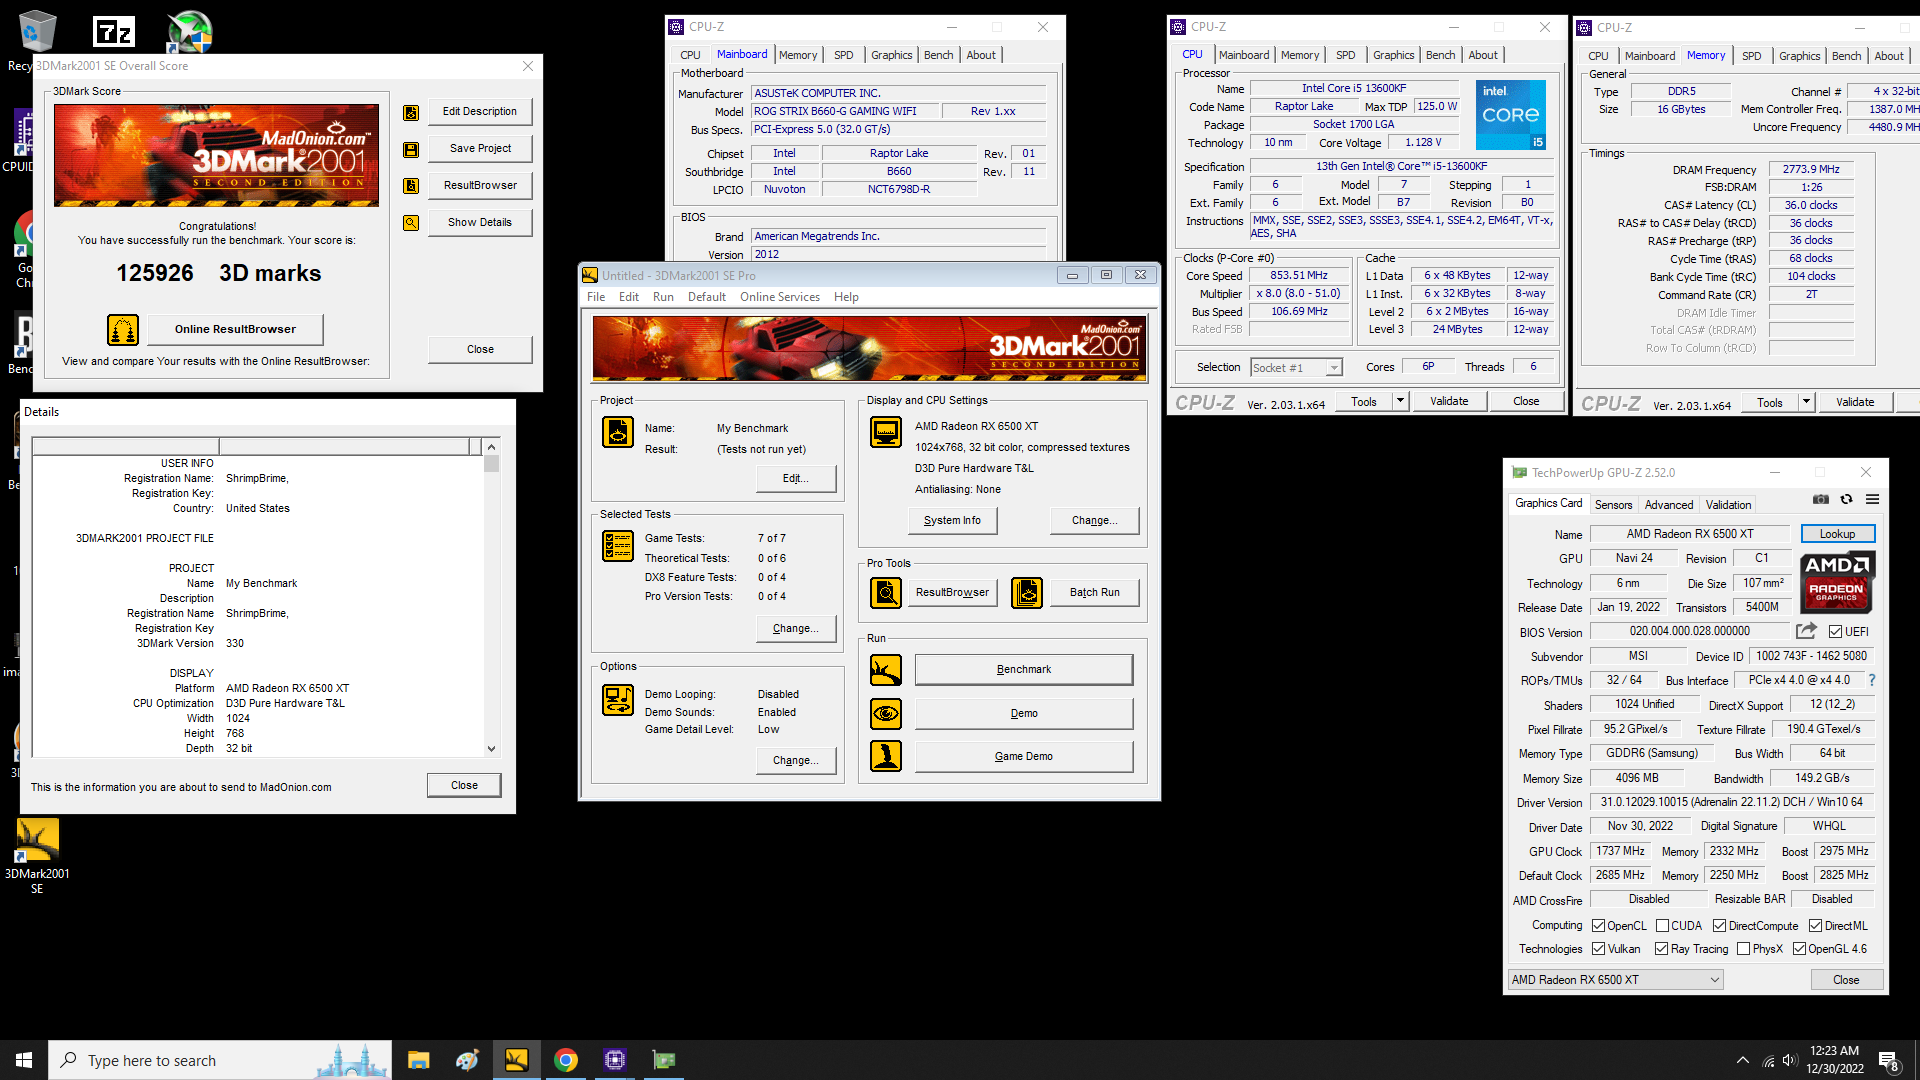Viewport: 1920px width, 1080px height.
Task: Click the Bus Interface question mark icon
Action: click(1872, 680)
